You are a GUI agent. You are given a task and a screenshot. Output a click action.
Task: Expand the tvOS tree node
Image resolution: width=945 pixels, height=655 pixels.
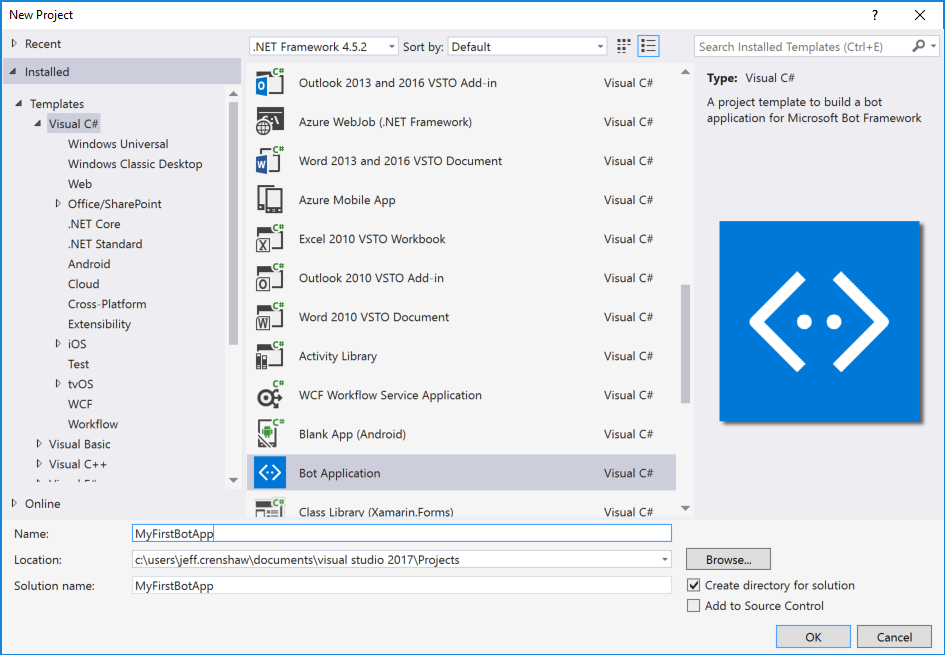click(x=58, y=384)
